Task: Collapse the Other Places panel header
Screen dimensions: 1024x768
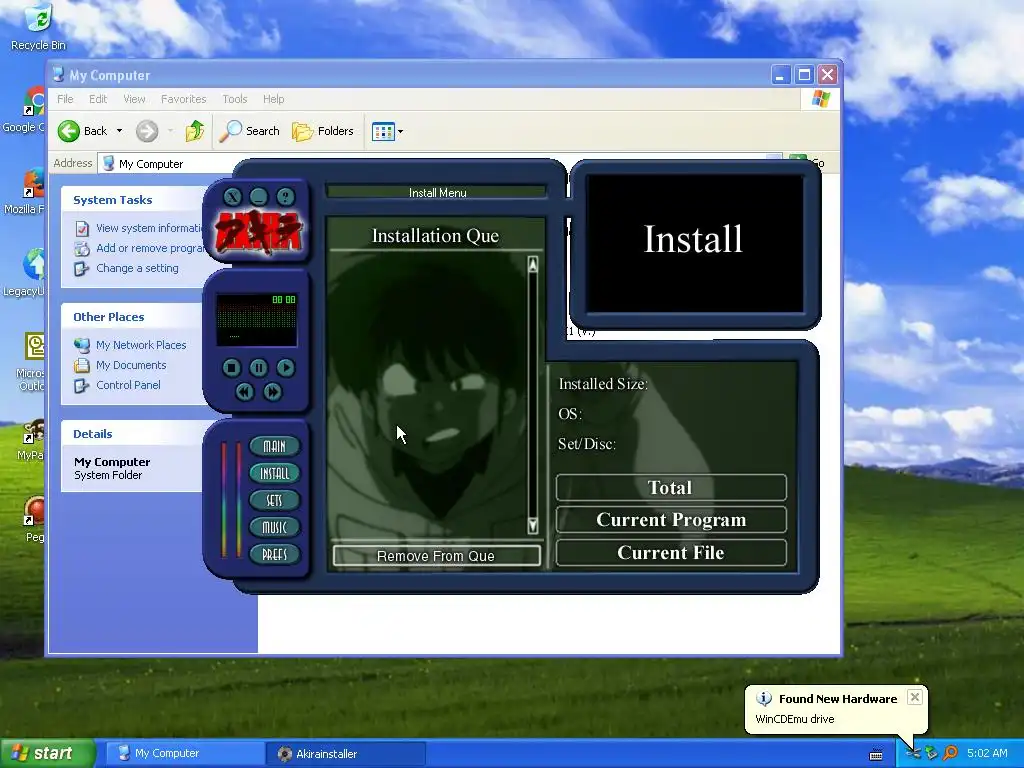Action: tap(133, 317)
